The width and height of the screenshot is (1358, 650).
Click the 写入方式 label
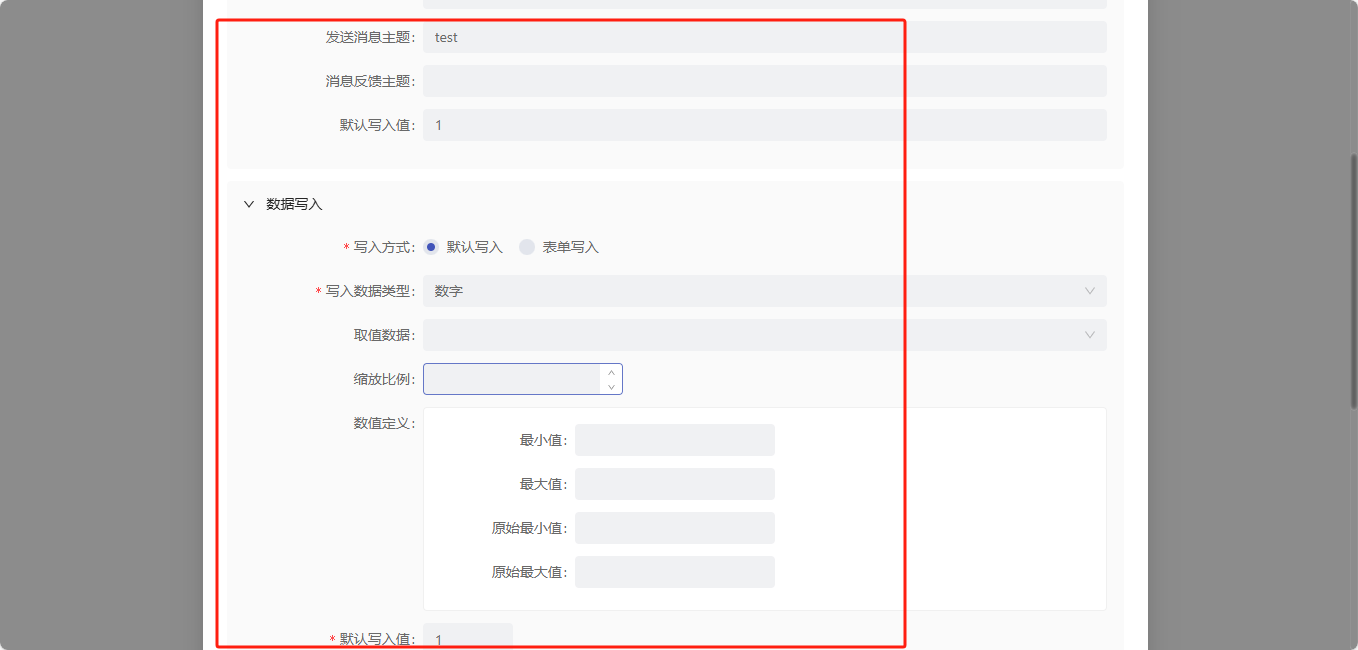coord(384,247)
